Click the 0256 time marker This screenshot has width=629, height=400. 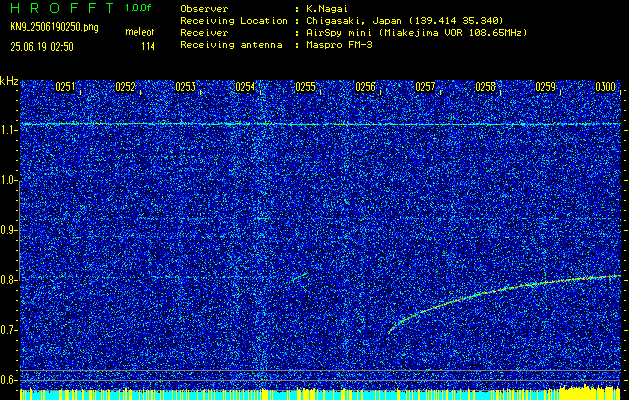tap(365, 87)
